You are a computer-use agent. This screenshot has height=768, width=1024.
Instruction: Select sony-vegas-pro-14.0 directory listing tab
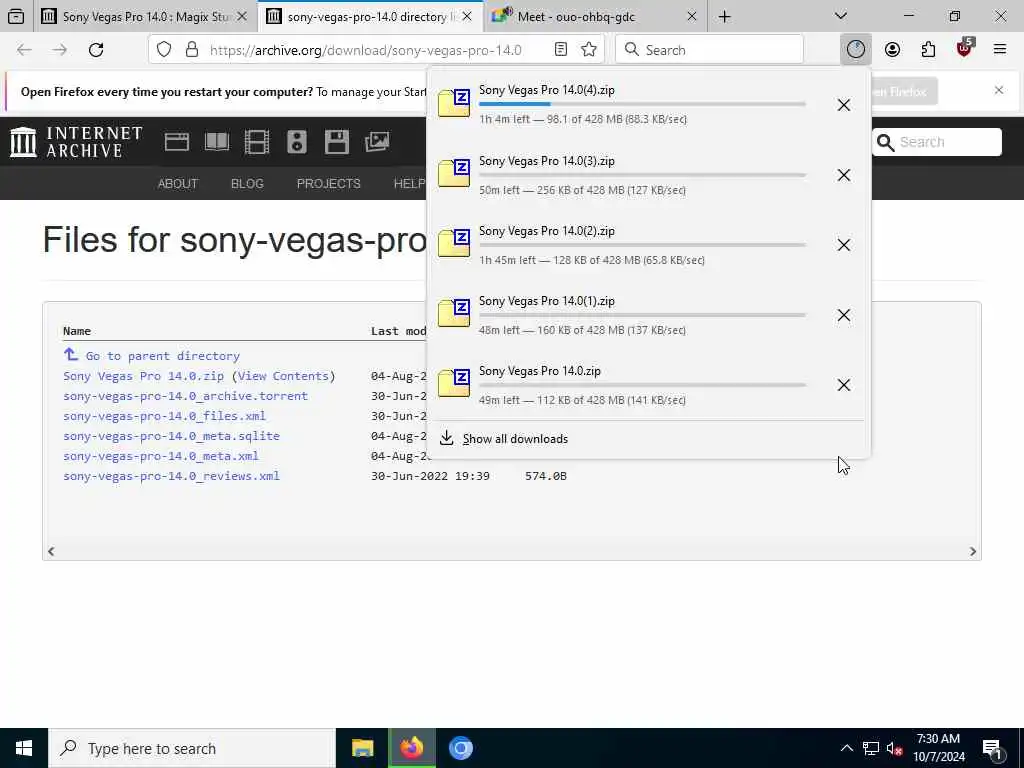[370, 16]
